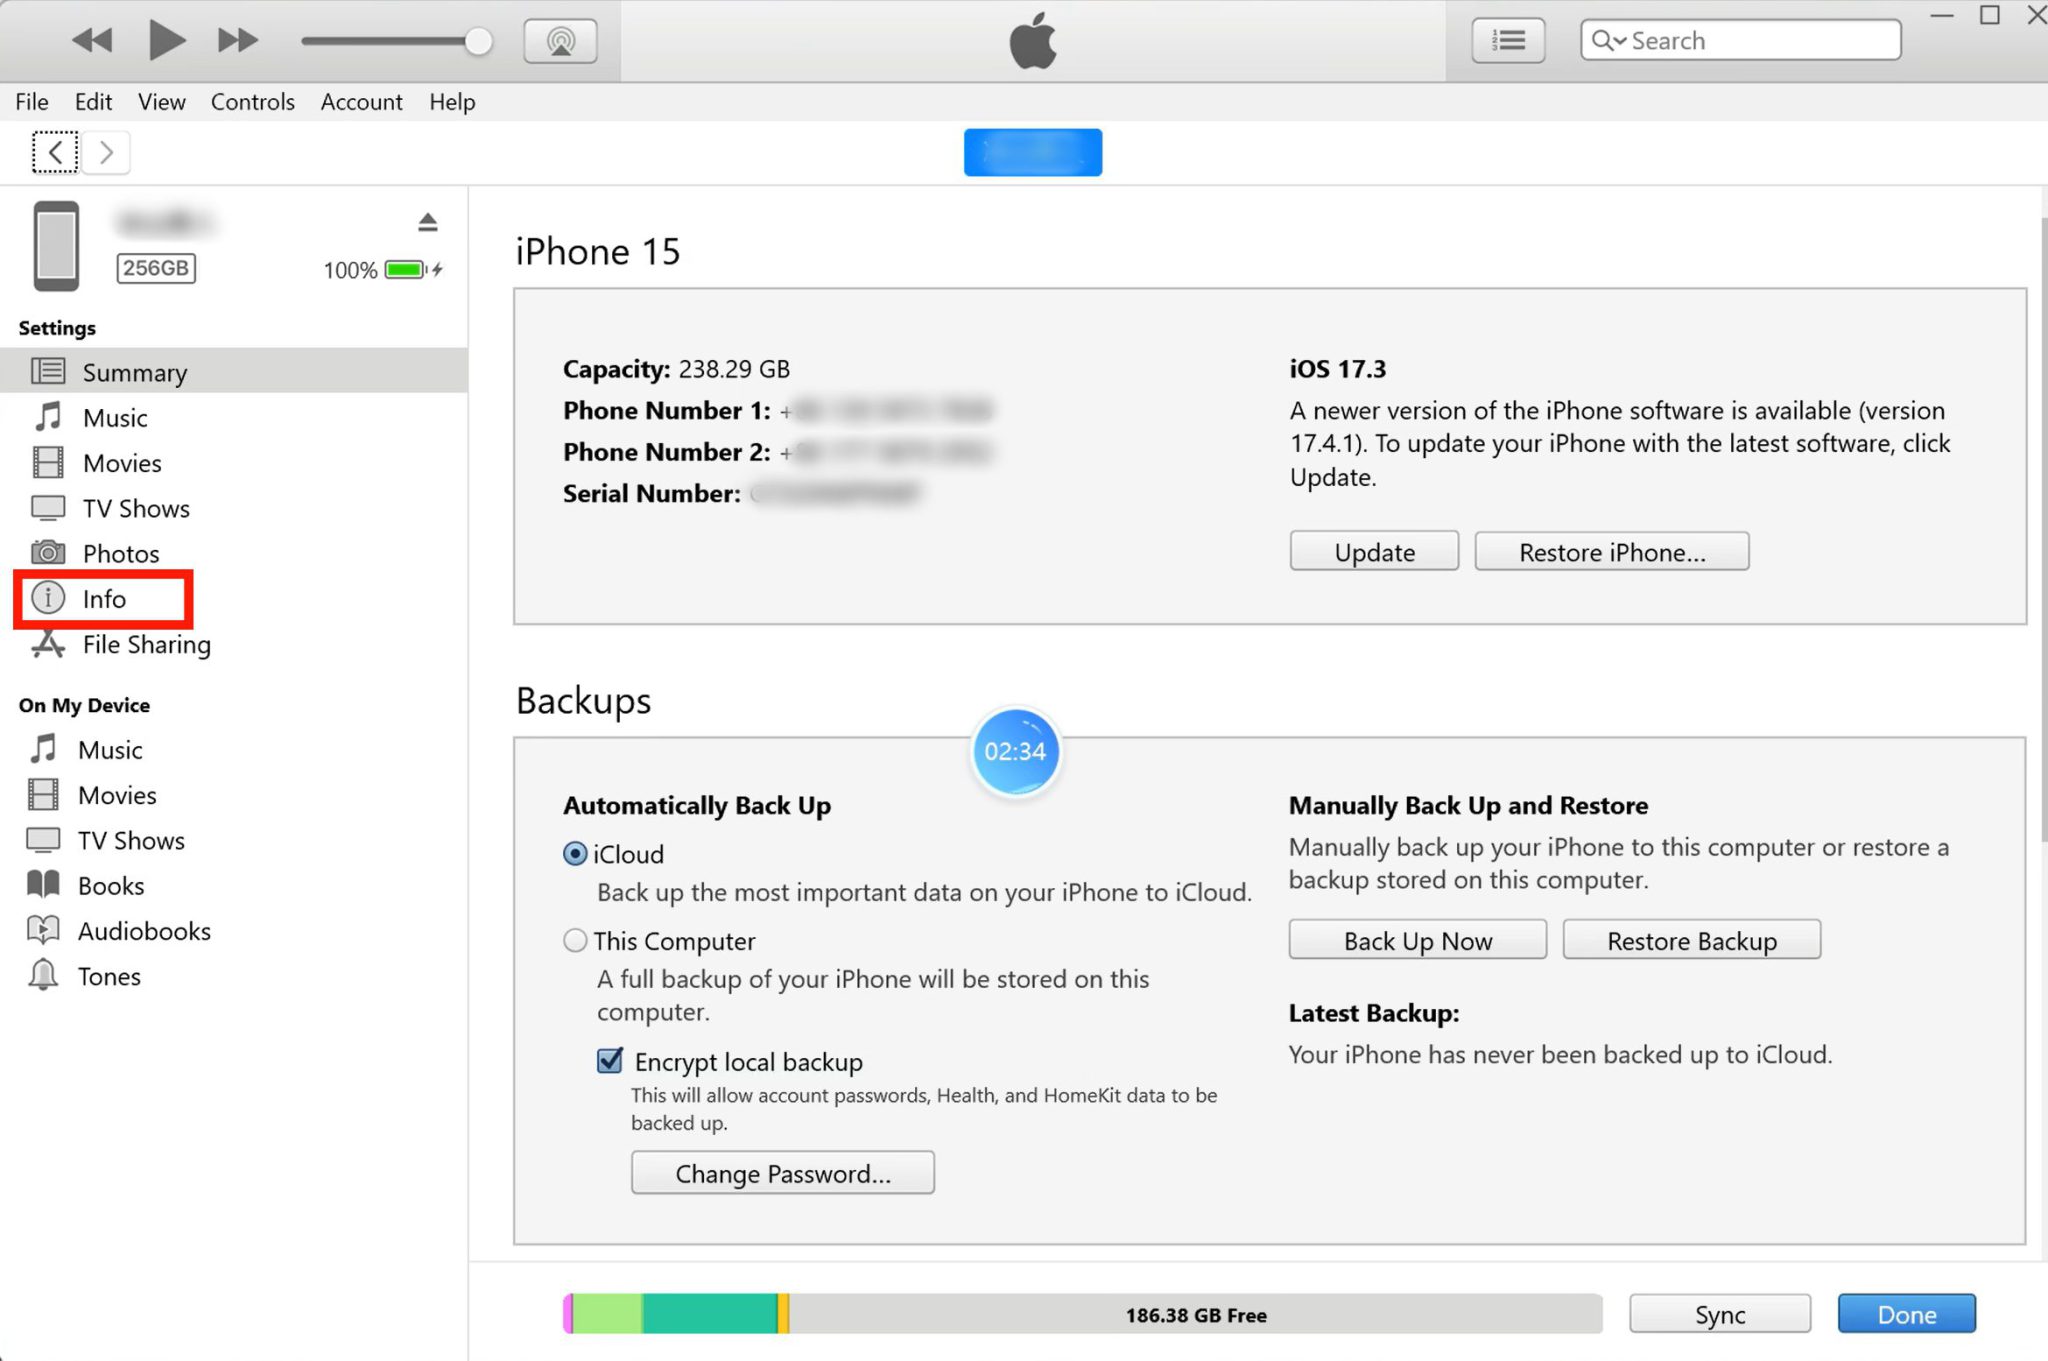Go forward with the right chevron
Screen dimensions: 2048x1361
107,153
